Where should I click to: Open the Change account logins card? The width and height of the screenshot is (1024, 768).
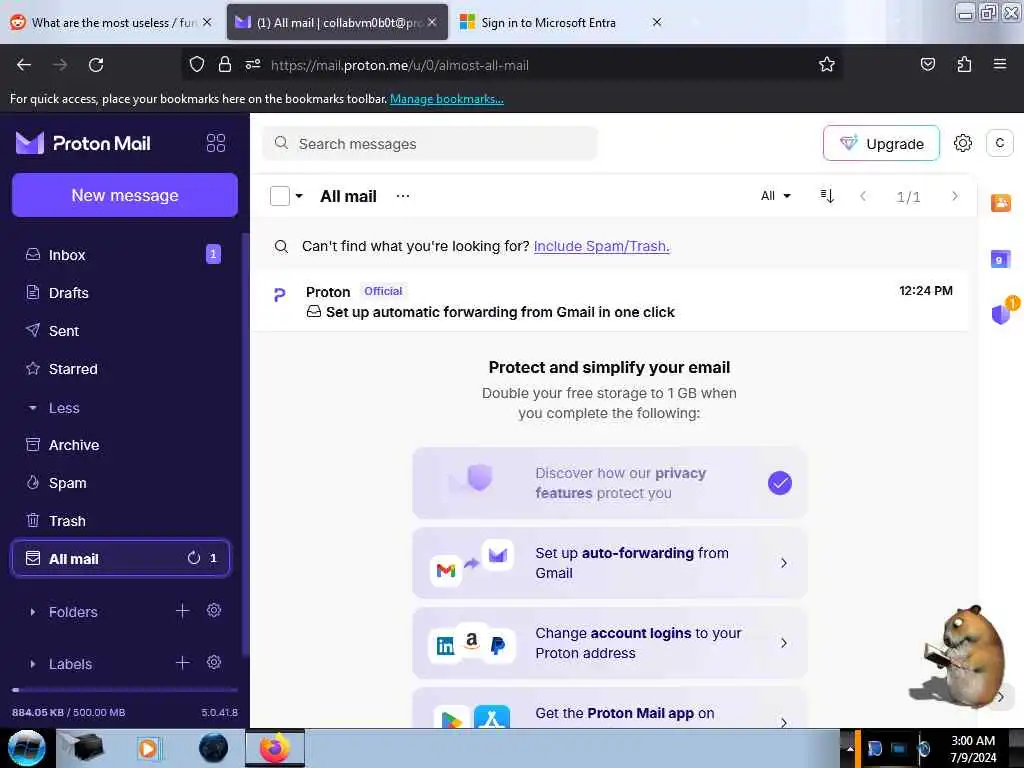pos(610,643)
